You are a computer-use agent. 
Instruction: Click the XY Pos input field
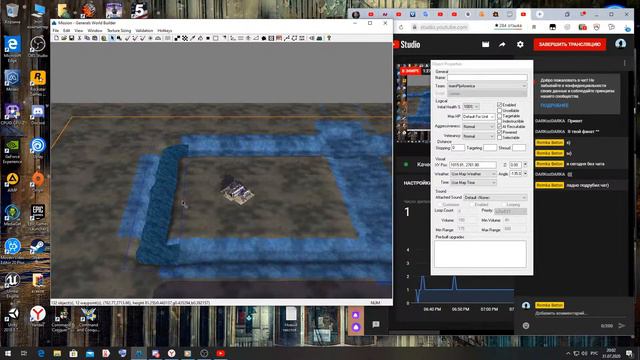pos(473,165)
